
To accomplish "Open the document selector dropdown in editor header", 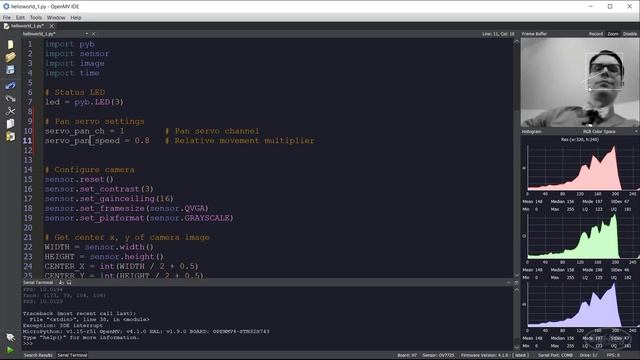I will click(x=87, y=34).
